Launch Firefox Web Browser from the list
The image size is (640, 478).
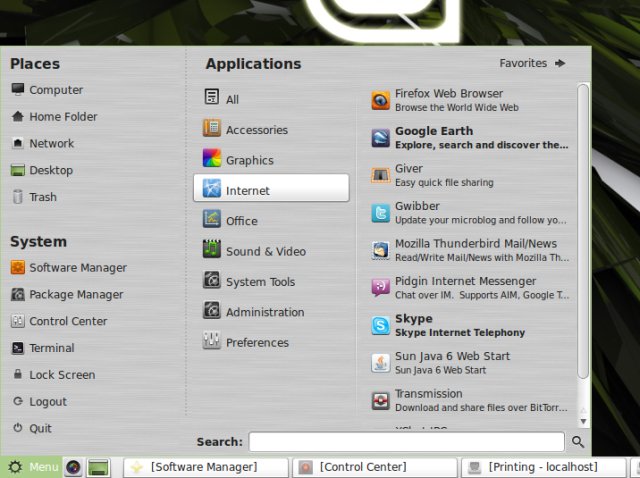(448, 100)
